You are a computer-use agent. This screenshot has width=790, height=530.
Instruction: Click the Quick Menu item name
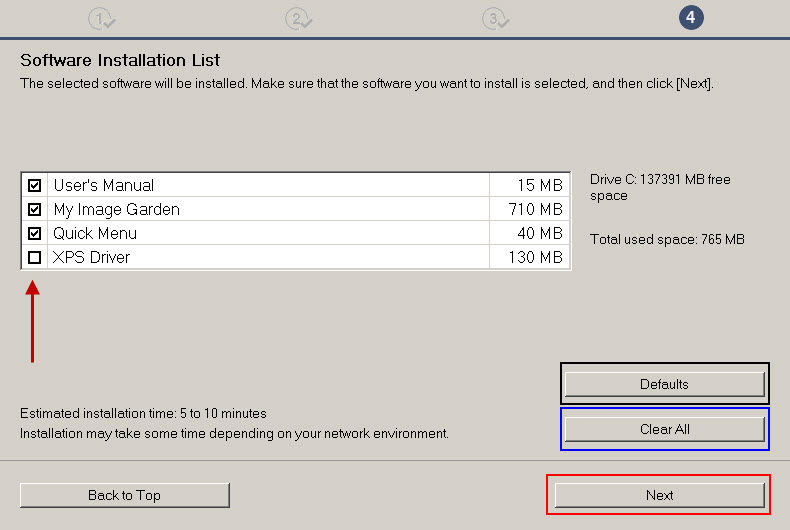pos(95,234)
